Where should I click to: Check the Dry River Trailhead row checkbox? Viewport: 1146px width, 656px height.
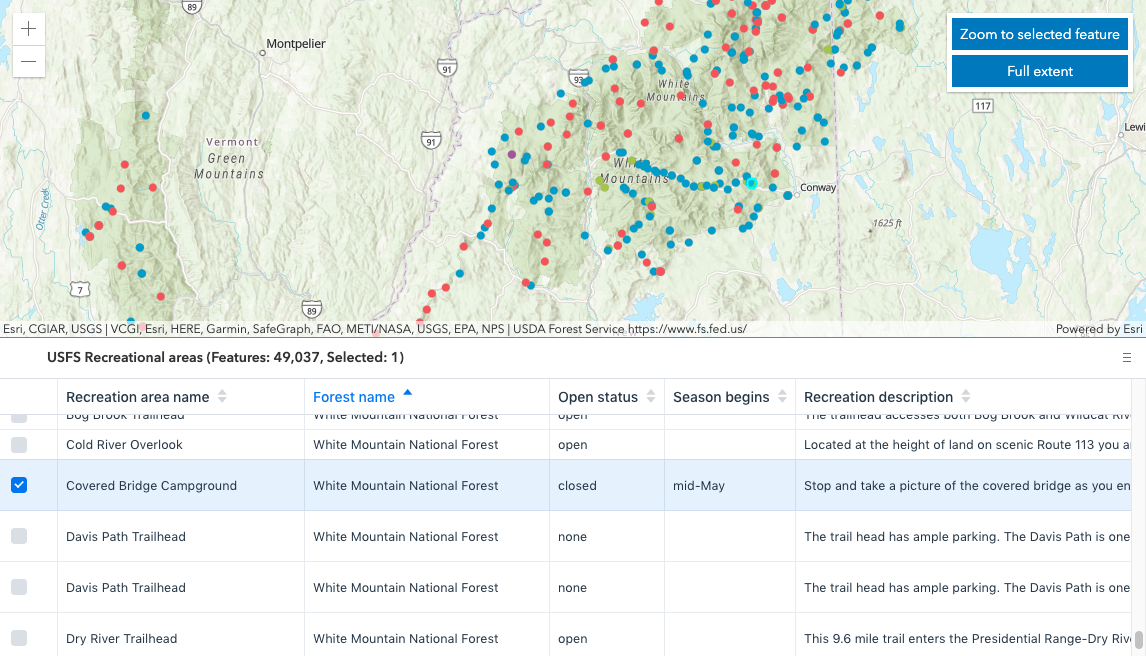pyautogui.click(x=19, y=638)
